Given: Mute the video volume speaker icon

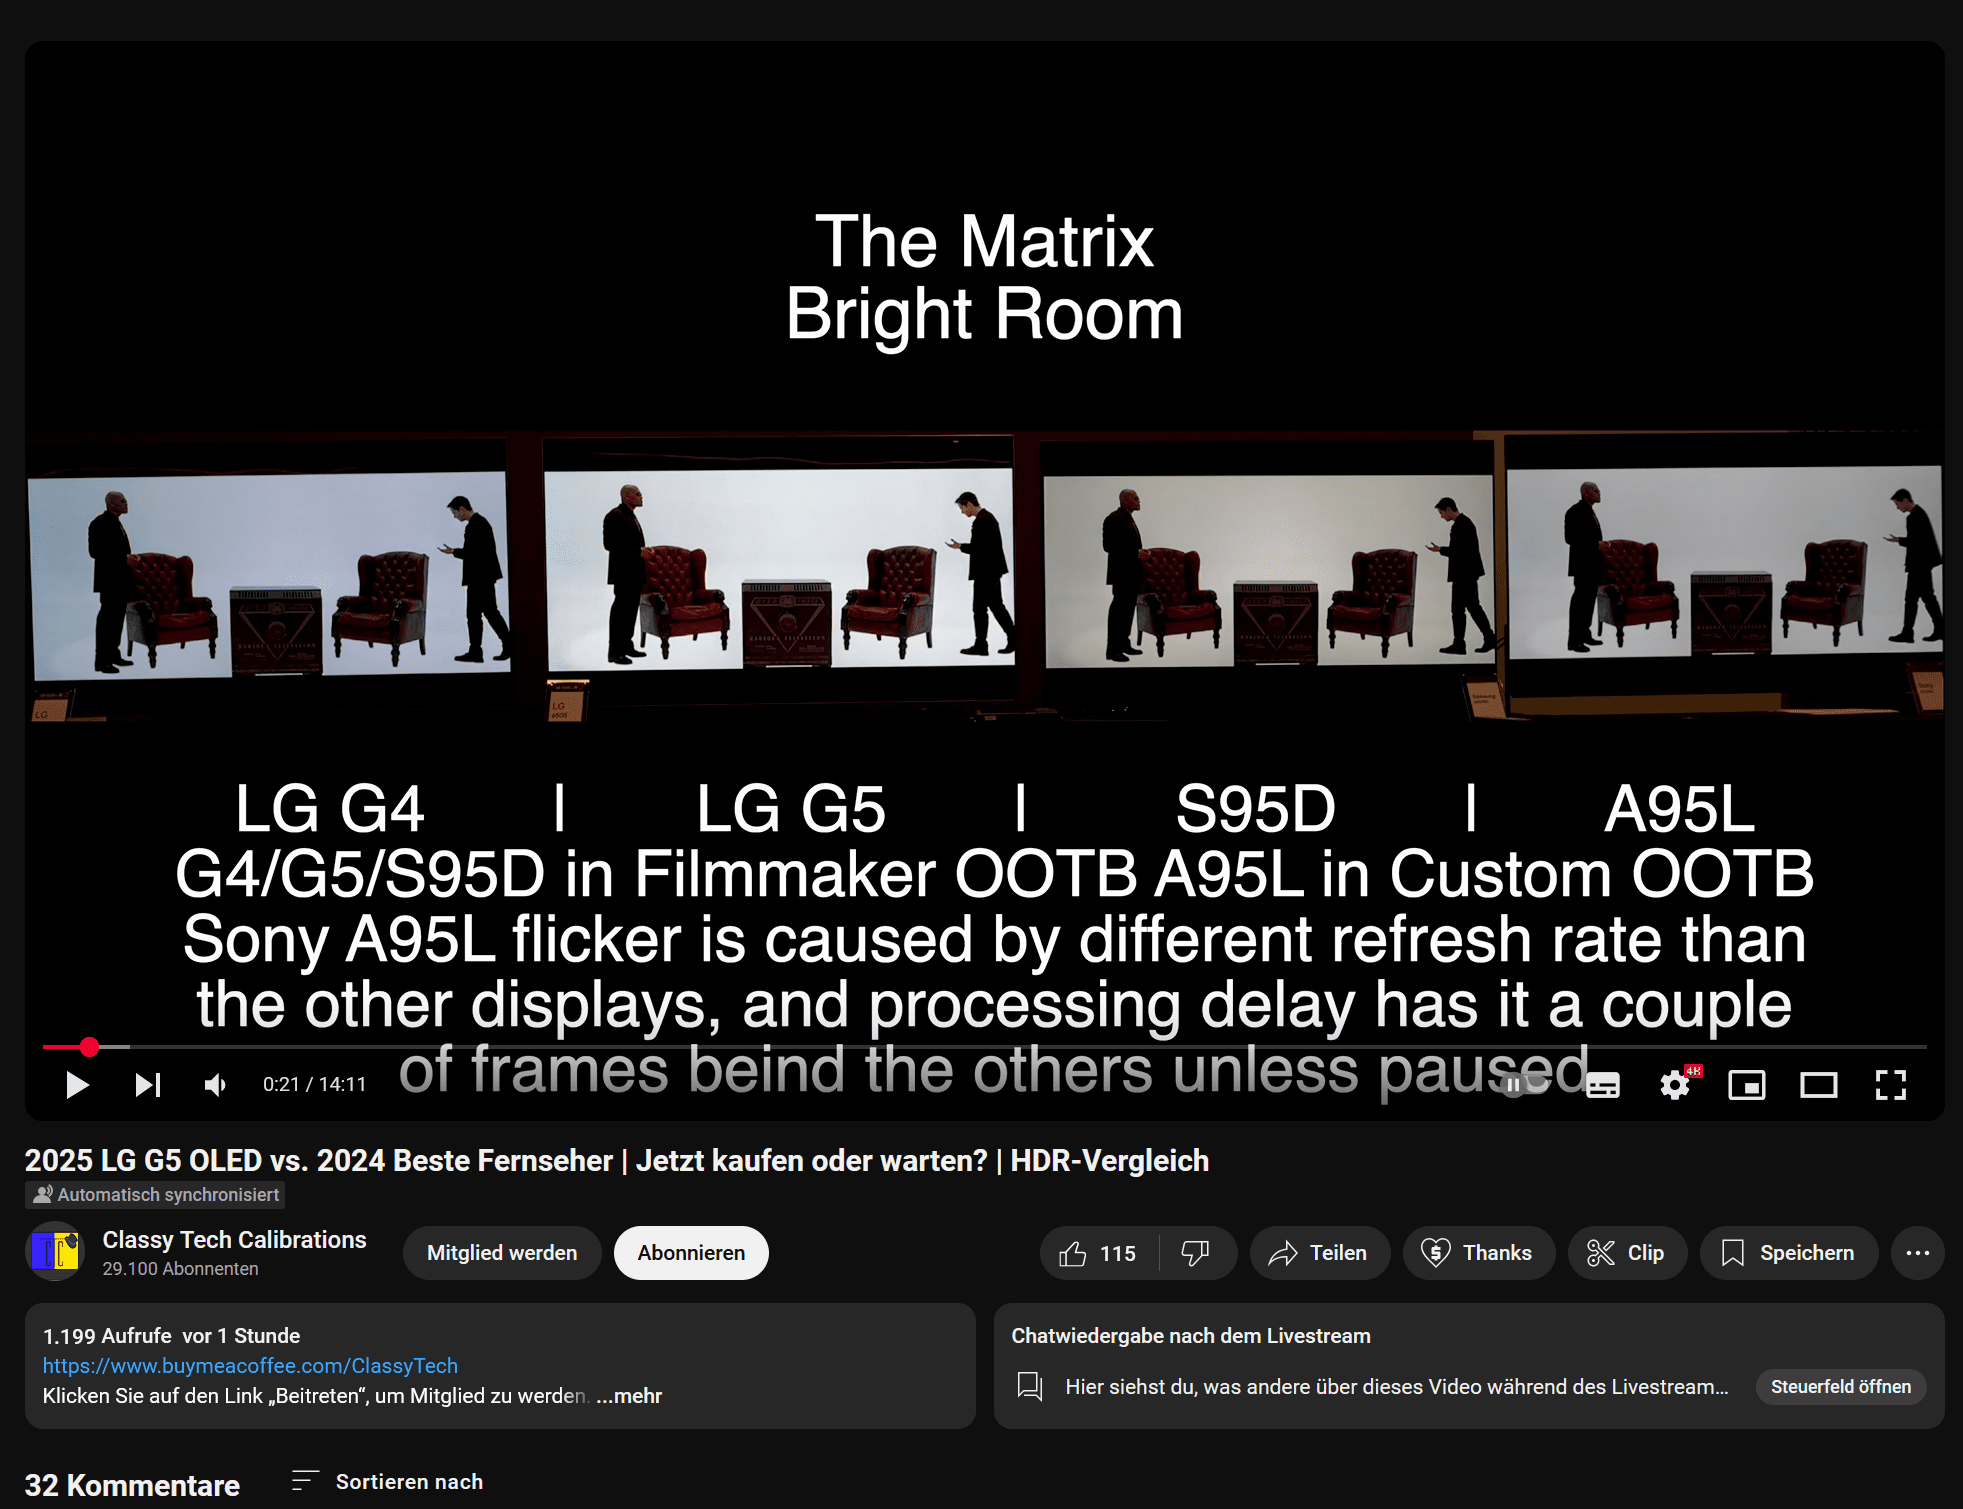Looking at the screenshot, I should [x=216, y=1085].
